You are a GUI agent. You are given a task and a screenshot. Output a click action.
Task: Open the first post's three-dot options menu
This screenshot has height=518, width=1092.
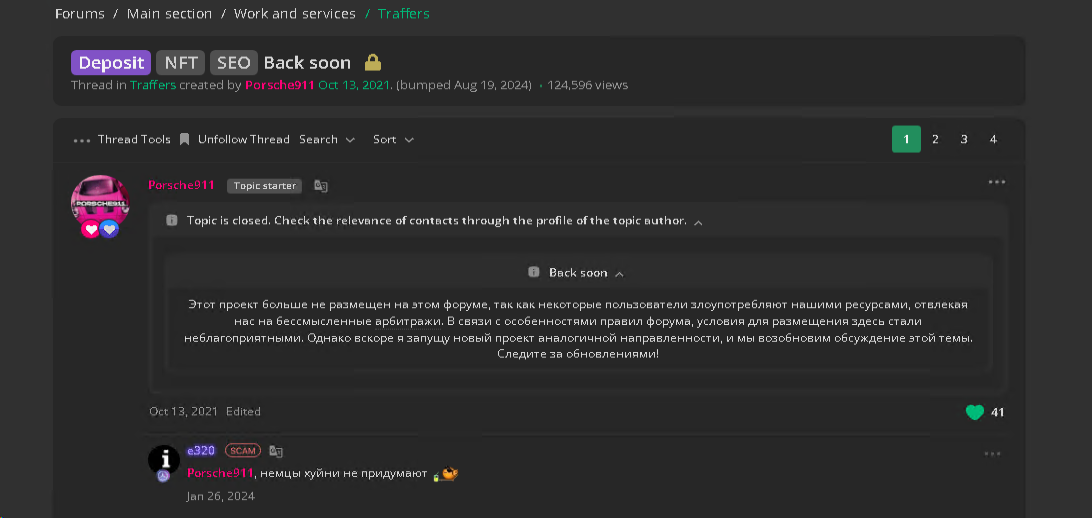pyautogui.click(x=996, y=182)
